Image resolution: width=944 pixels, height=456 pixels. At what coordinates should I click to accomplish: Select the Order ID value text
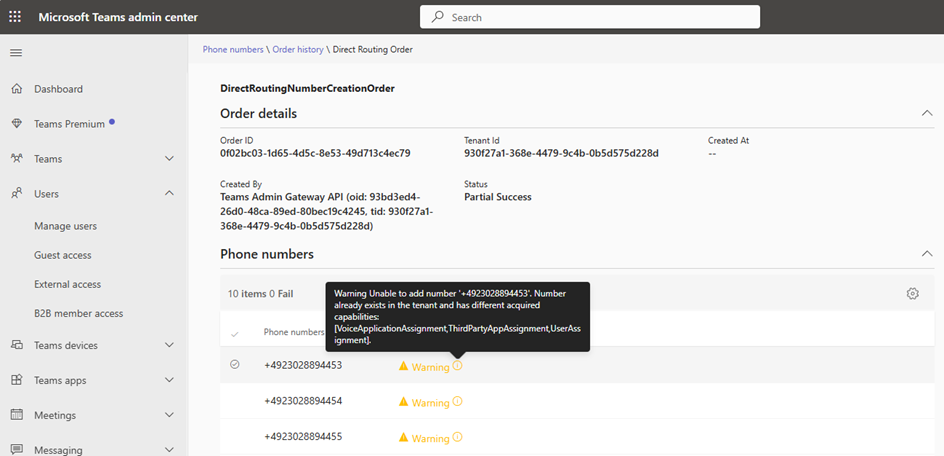[315, 153]
